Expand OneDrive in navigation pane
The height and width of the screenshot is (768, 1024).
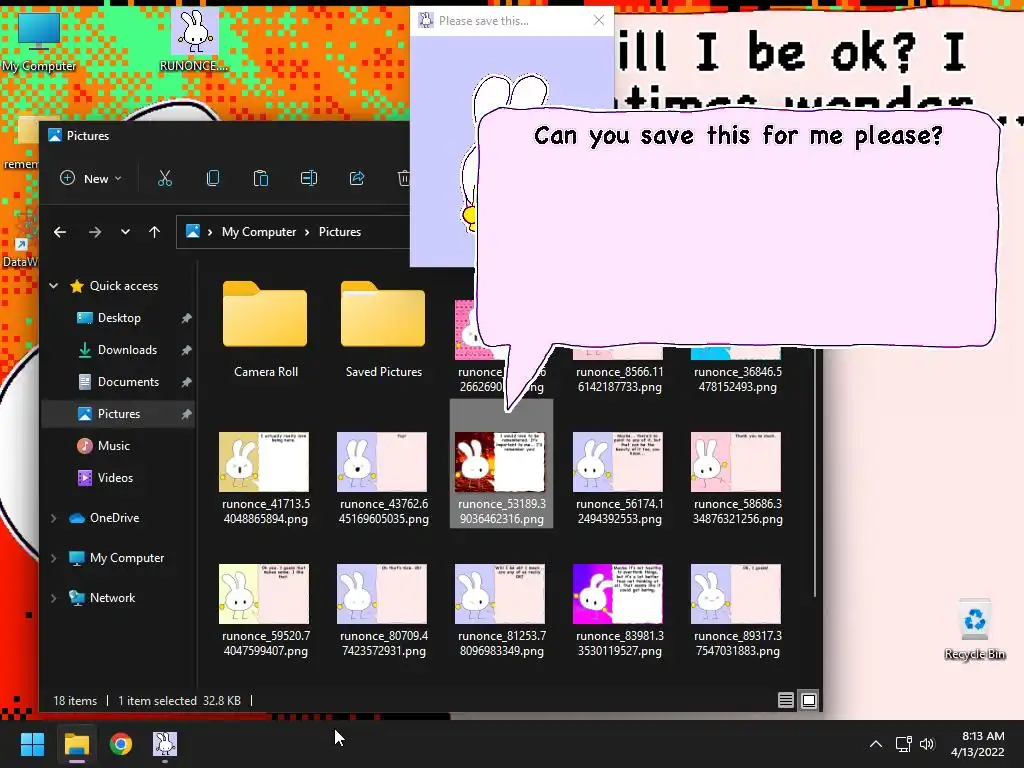coord(54,518)
